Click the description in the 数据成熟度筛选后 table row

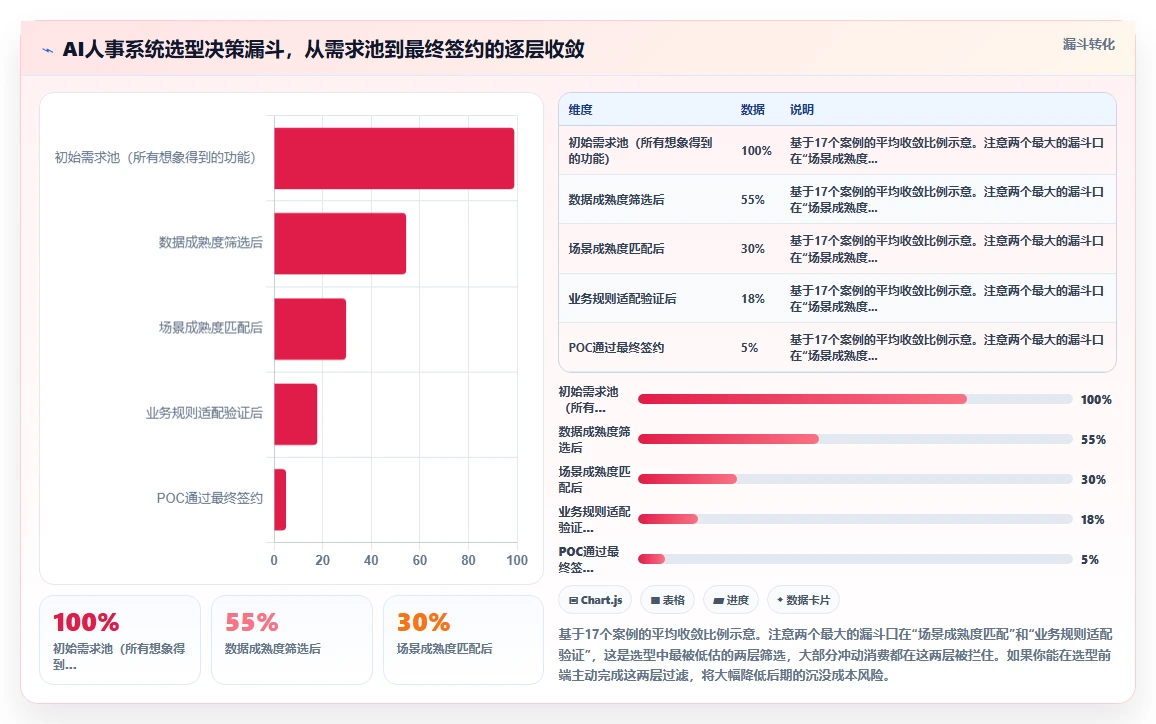(947, 200)
